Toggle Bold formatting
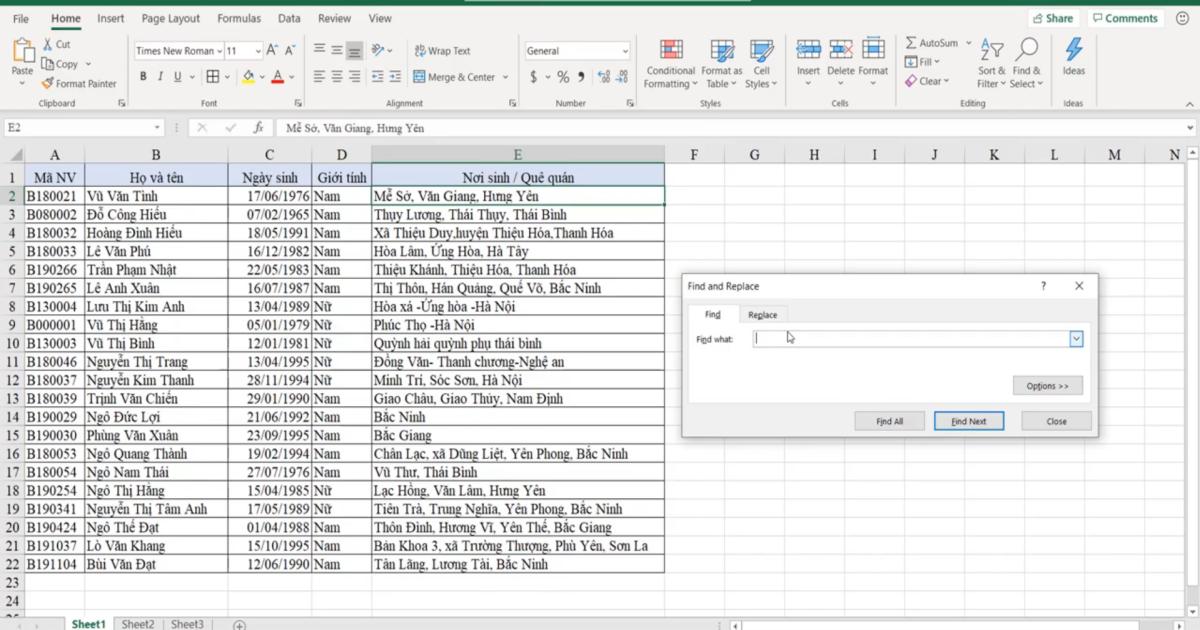Viewport: 1200px width, 630px height. click(x=143, y=77)
